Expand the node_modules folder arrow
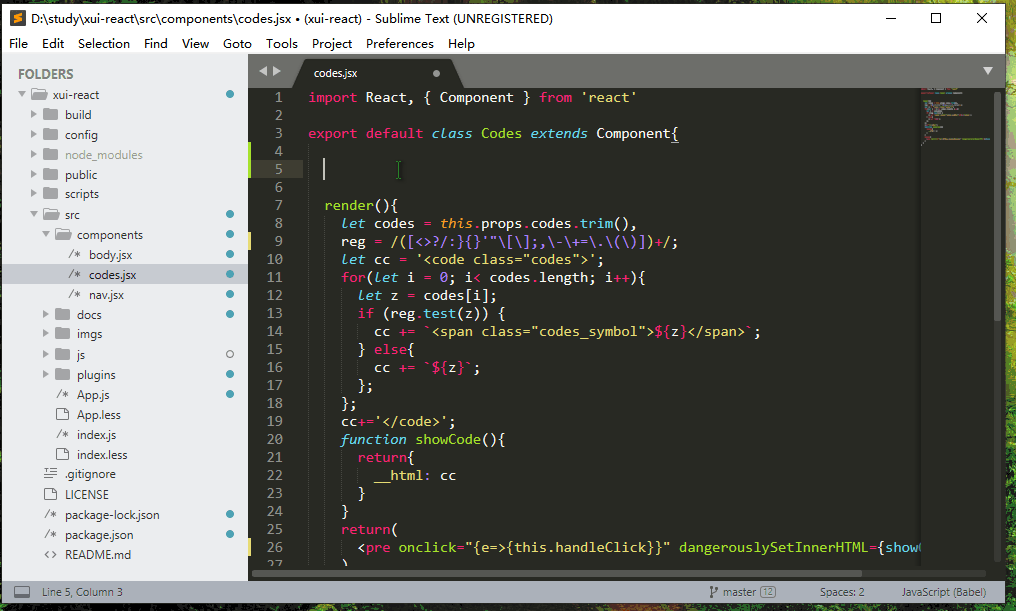Screen dimensions: 1016x611 click(34, 154)
